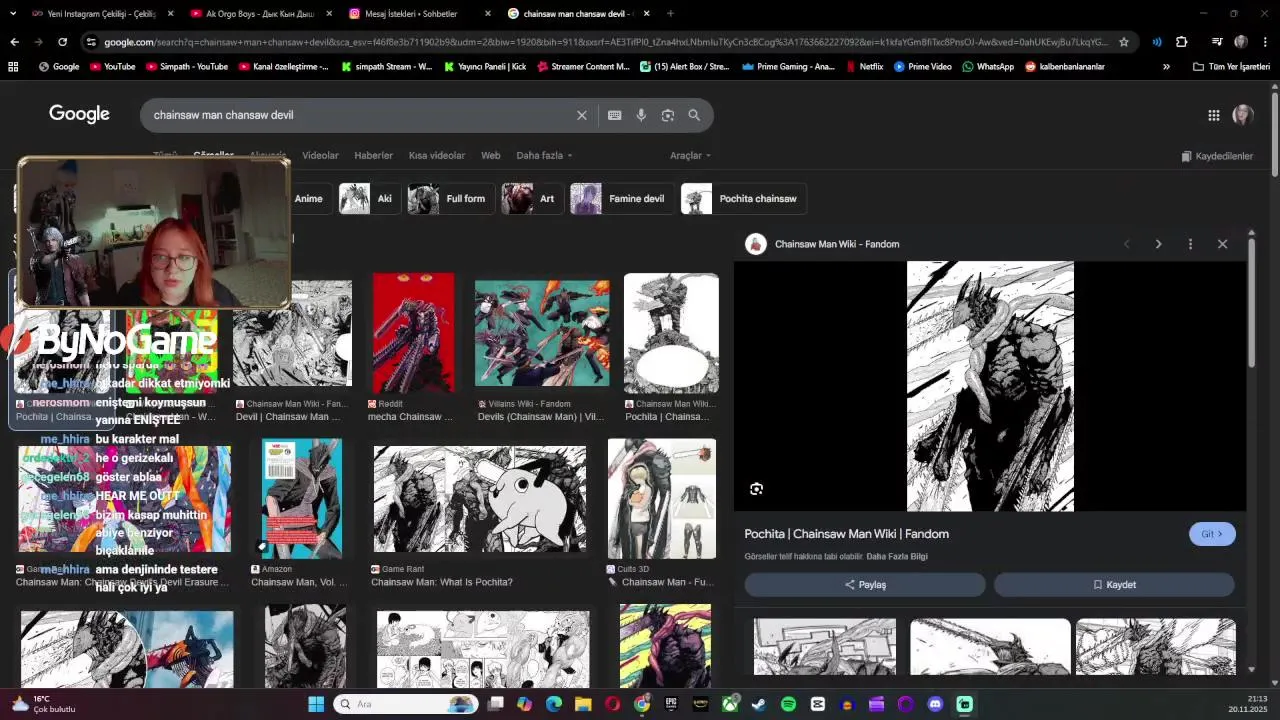Switch to Videolar search tab
The image size is (1280, 720).
click(x=320, y=156)
